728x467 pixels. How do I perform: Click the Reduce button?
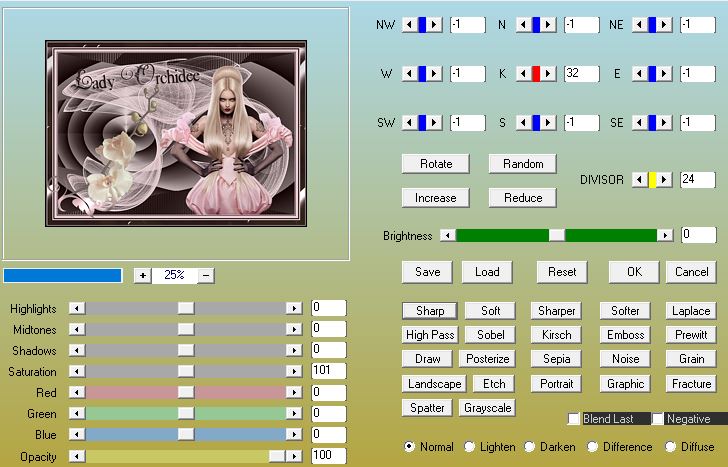[x=523, y=198]
